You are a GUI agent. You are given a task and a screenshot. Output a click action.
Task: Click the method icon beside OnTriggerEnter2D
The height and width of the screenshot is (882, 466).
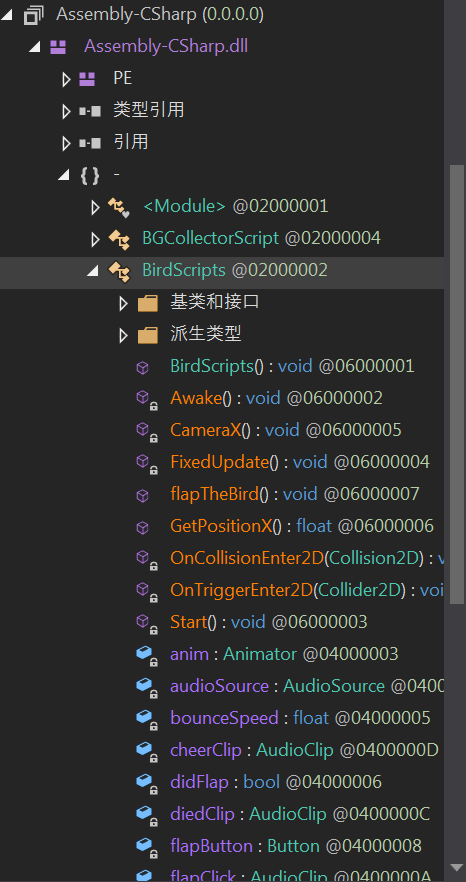point(146,592)
